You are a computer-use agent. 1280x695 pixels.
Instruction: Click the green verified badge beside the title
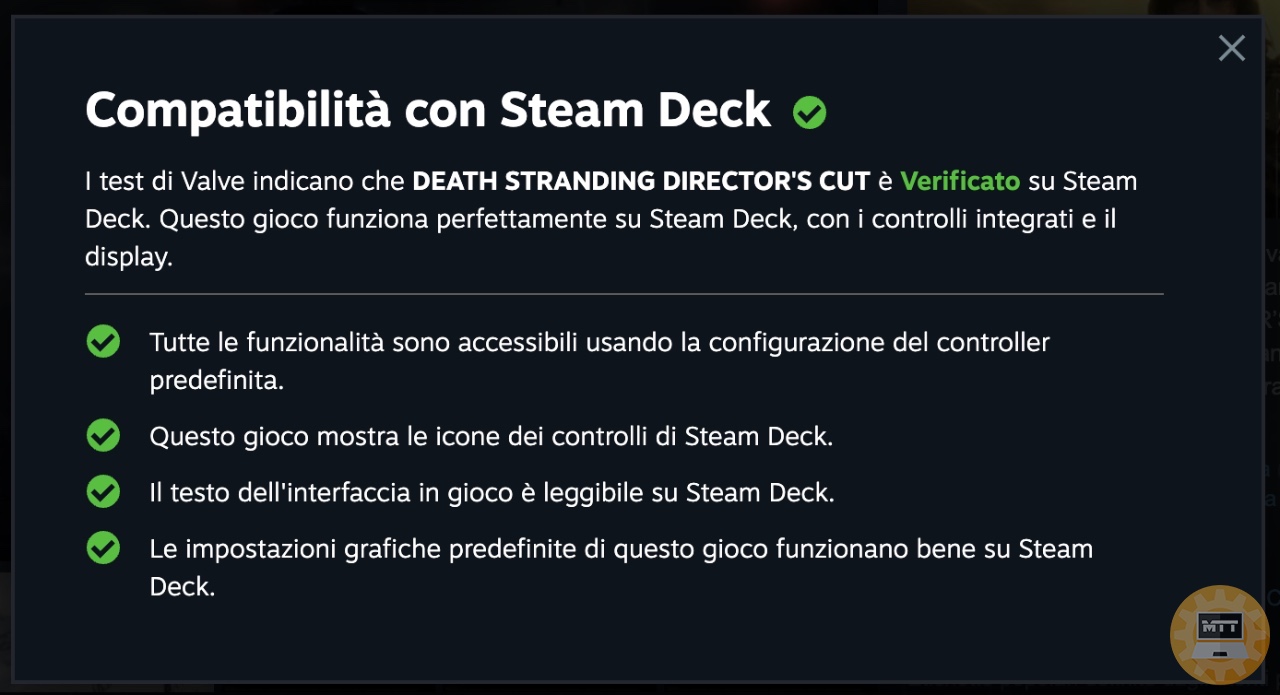pos(809,113)
